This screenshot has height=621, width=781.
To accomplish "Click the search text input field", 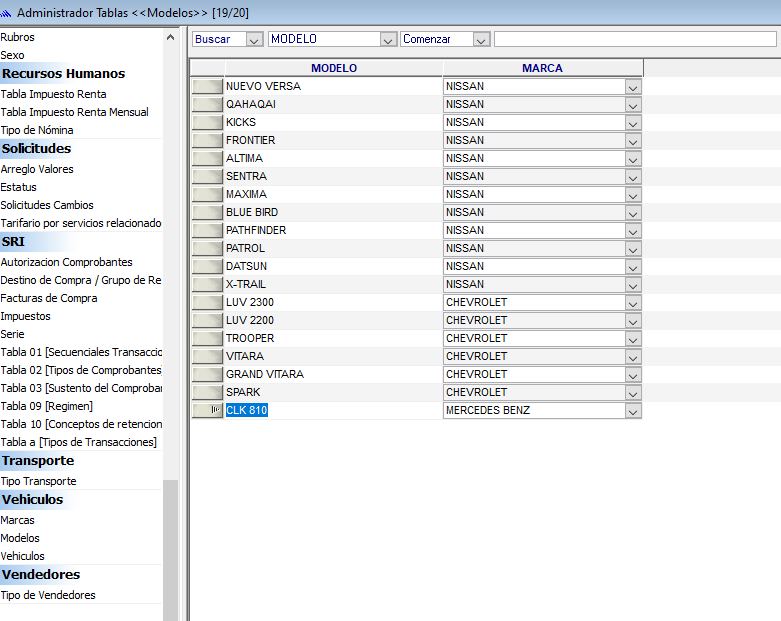I will point(634,40).
